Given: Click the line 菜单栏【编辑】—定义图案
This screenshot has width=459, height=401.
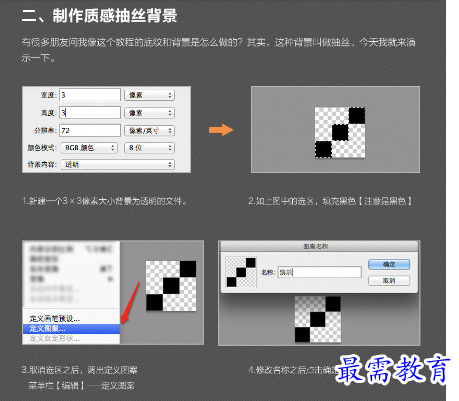Looking at the screenshot, I should coord(81,386).
